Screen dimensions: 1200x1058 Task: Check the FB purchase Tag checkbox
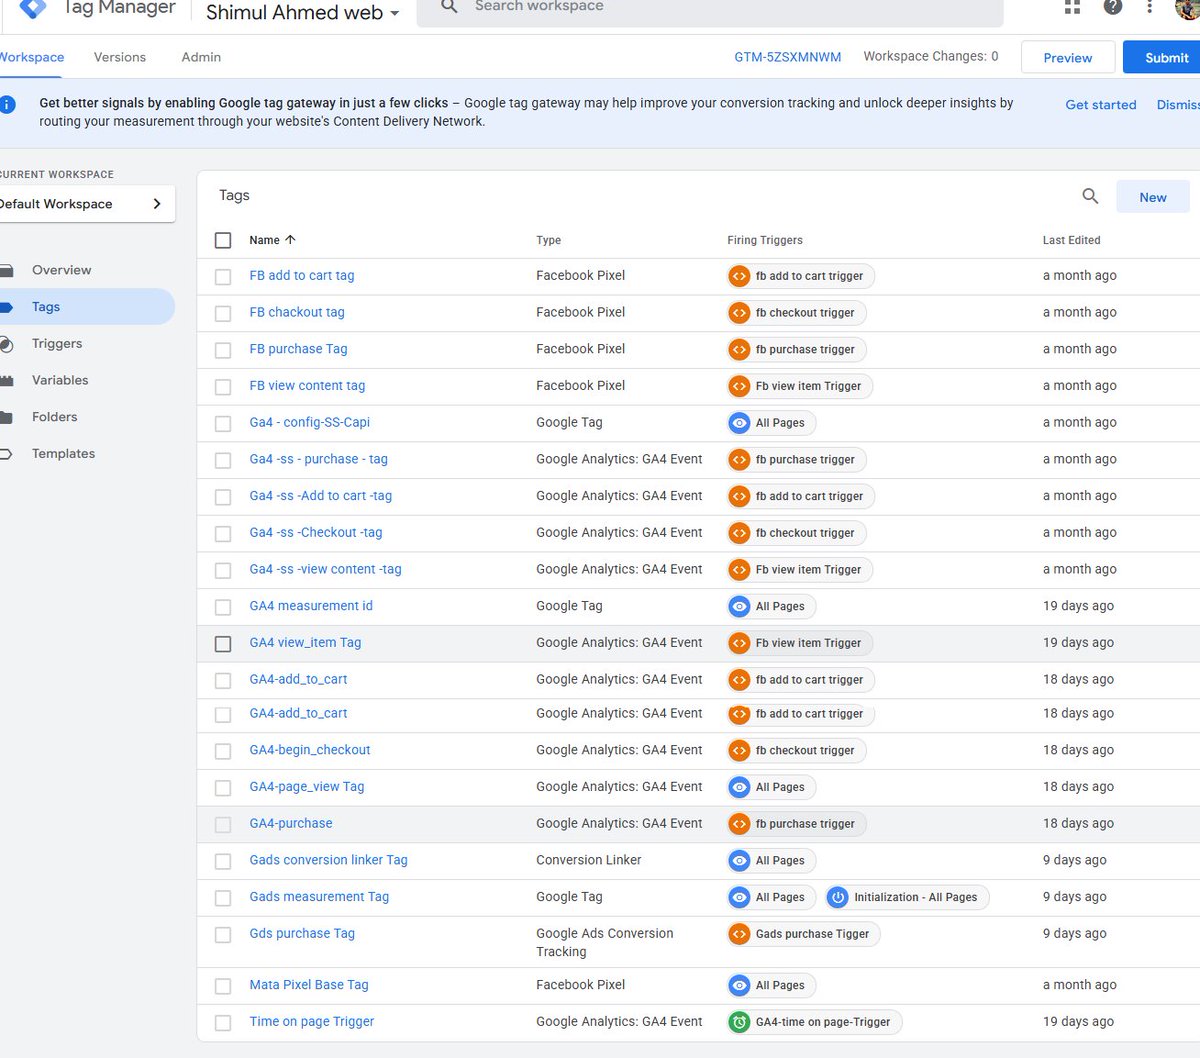pyautogui.click(x=223, y=350)
